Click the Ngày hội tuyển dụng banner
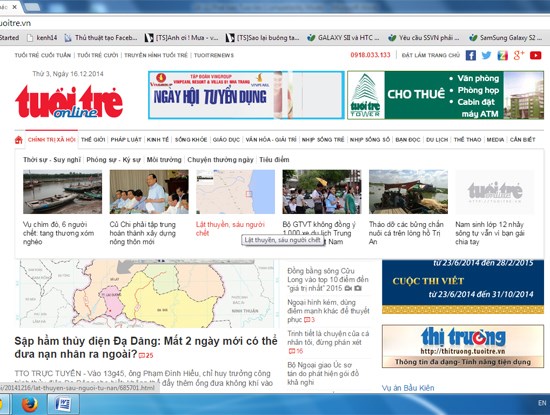The image size is (550, 415). coord(246,95)
